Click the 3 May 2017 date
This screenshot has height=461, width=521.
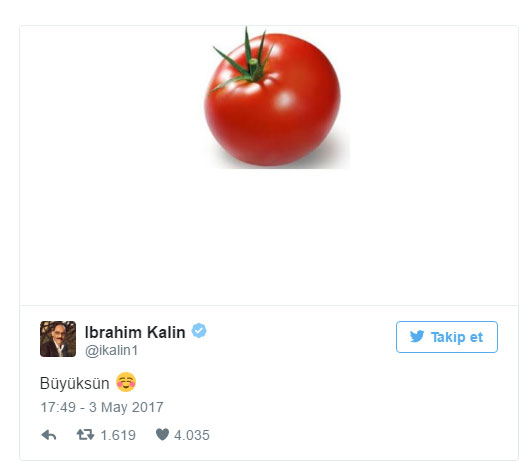tap(126, 407)
